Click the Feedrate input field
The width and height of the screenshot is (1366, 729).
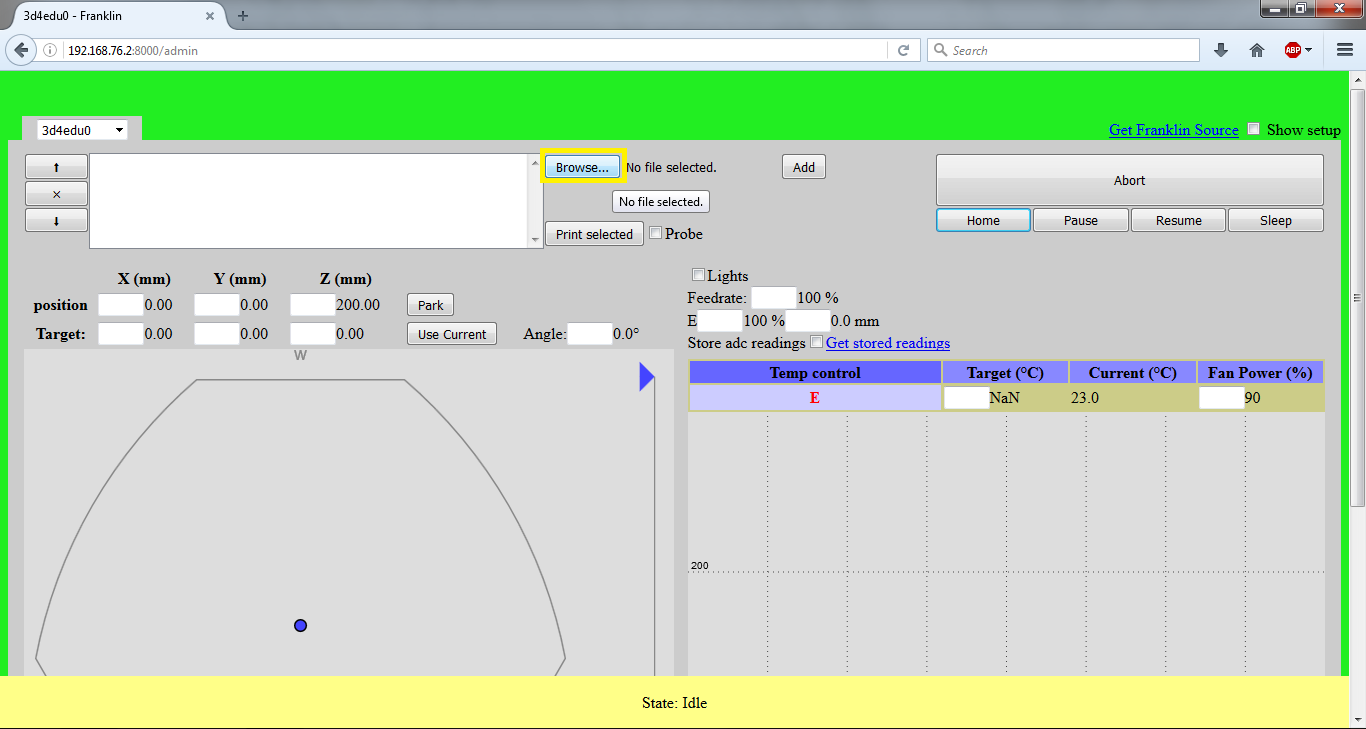pyautogui.click(x=773, y=298)
